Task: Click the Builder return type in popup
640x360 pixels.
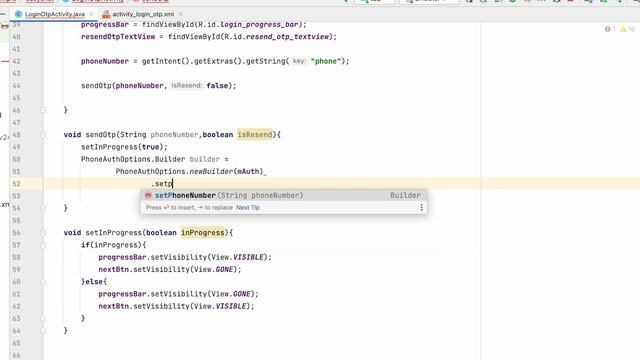Action: [x=405, y=196]
